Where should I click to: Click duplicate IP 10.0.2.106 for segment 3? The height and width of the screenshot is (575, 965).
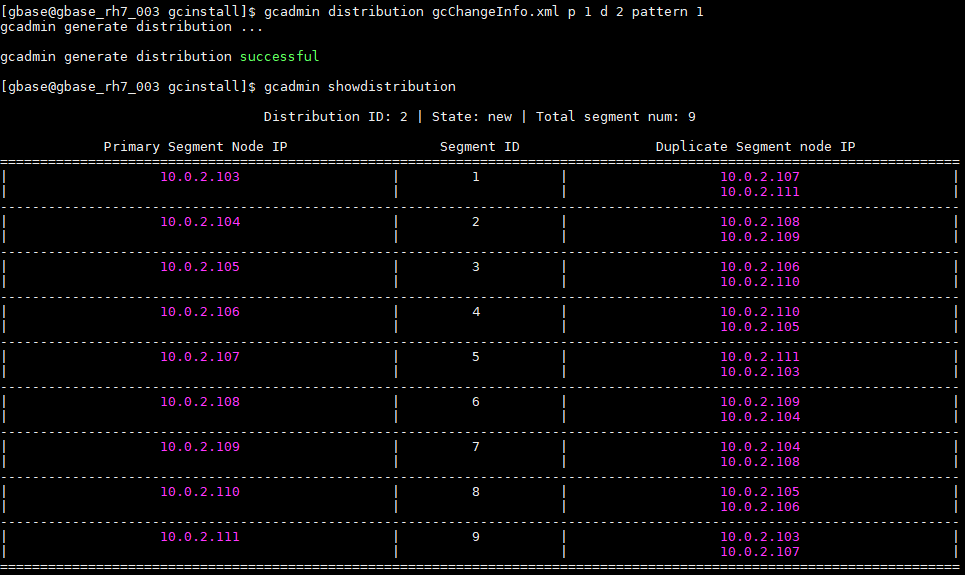(x=760, y=267)
